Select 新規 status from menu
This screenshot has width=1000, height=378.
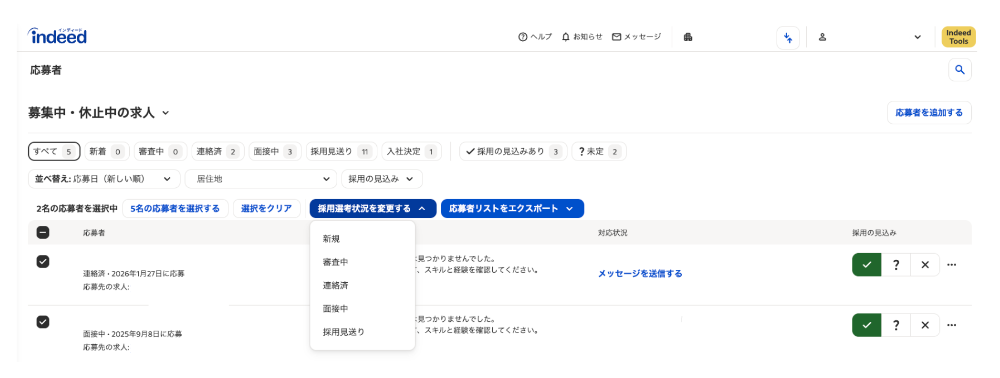(362, 239)
